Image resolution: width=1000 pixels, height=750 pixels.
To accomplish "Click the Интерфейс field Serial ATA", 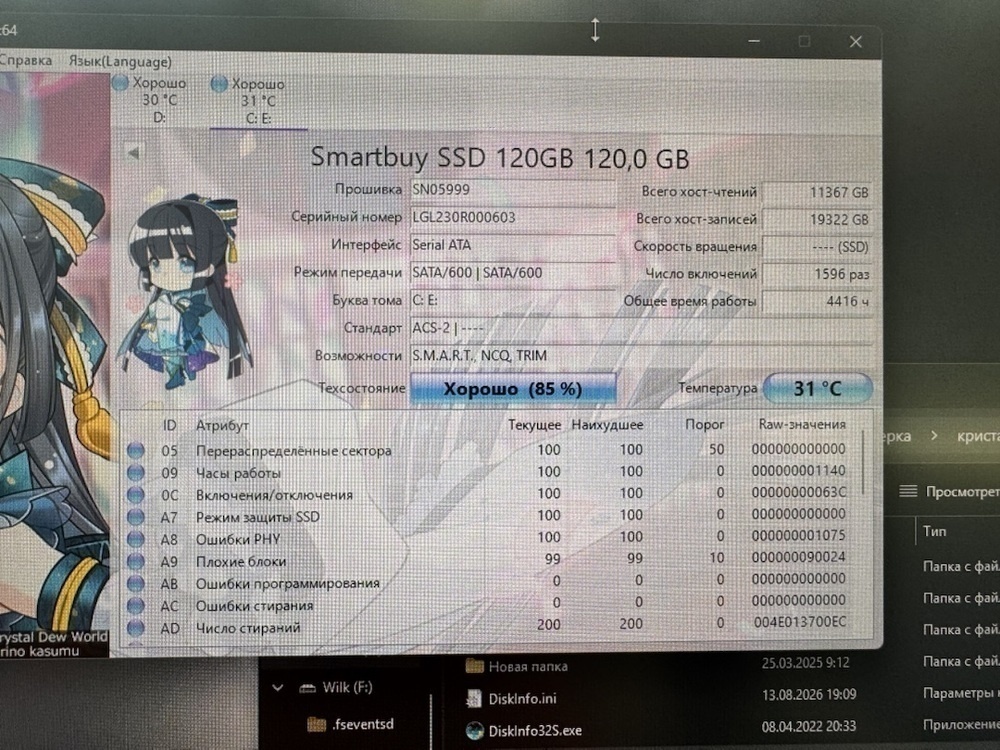I will click(x=513, y=245).
